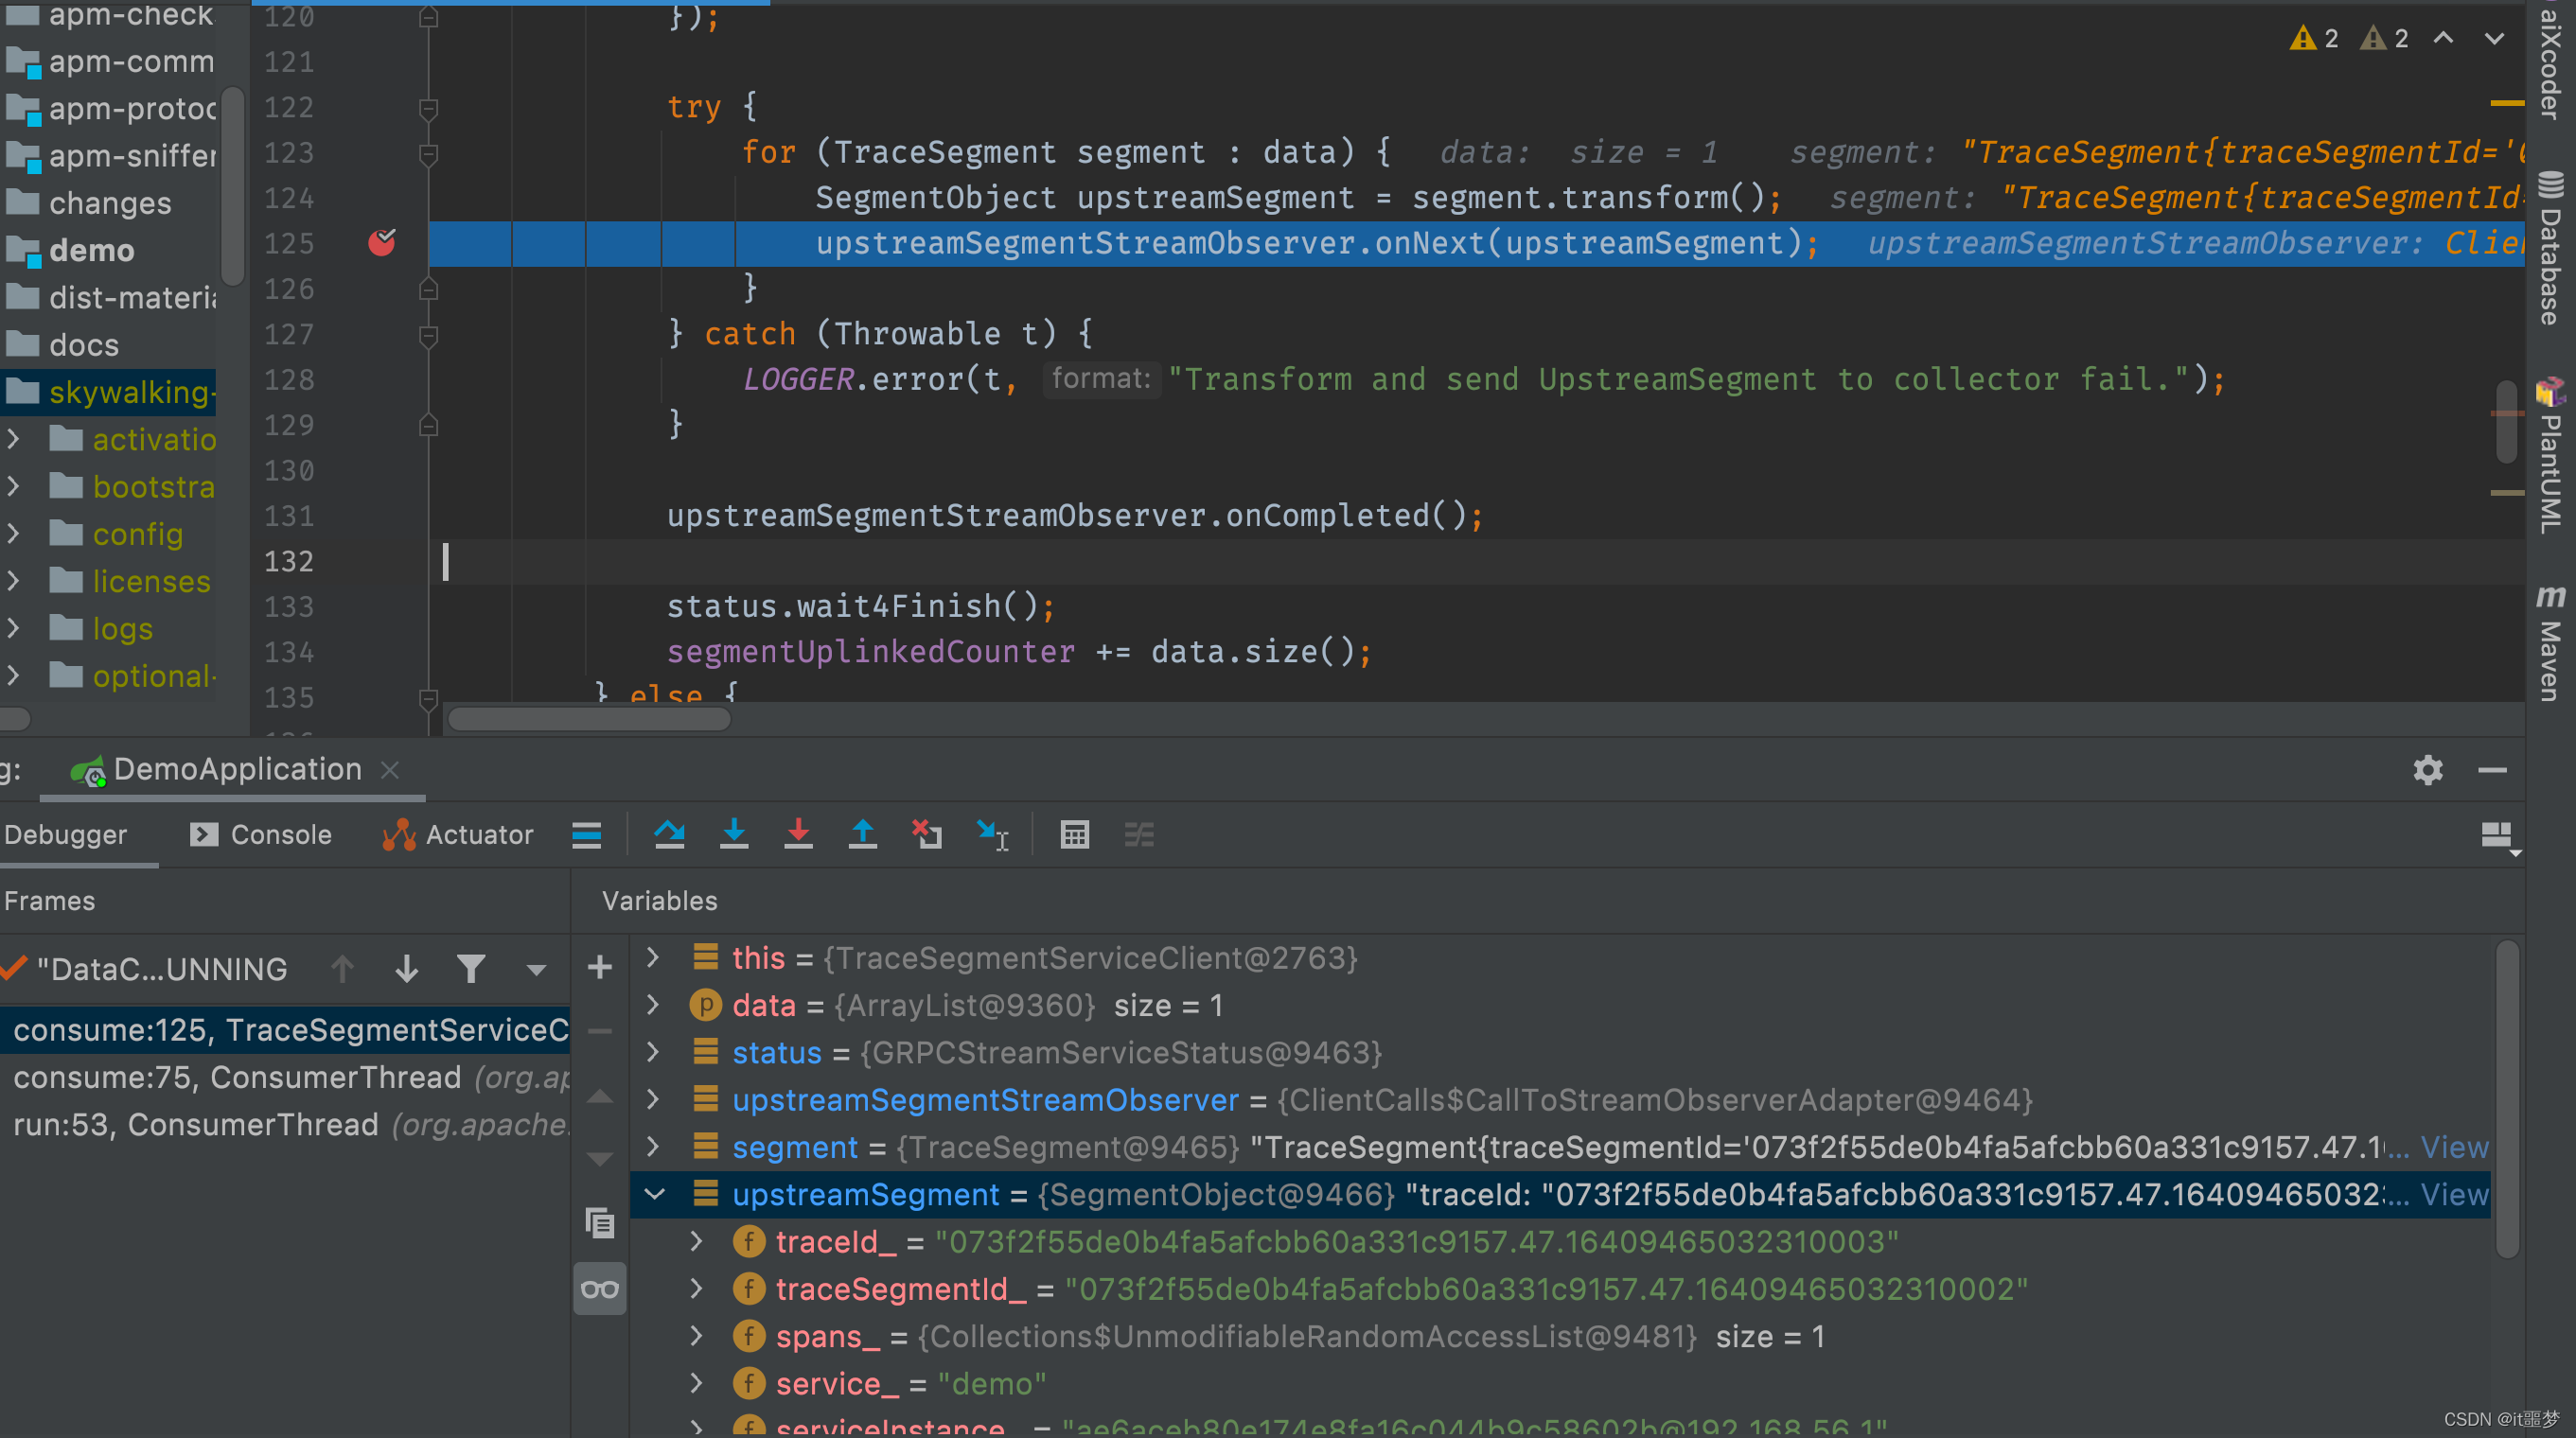Click the yellow warnings count indicator
2576x1438 pixels.
(2315, 38)
